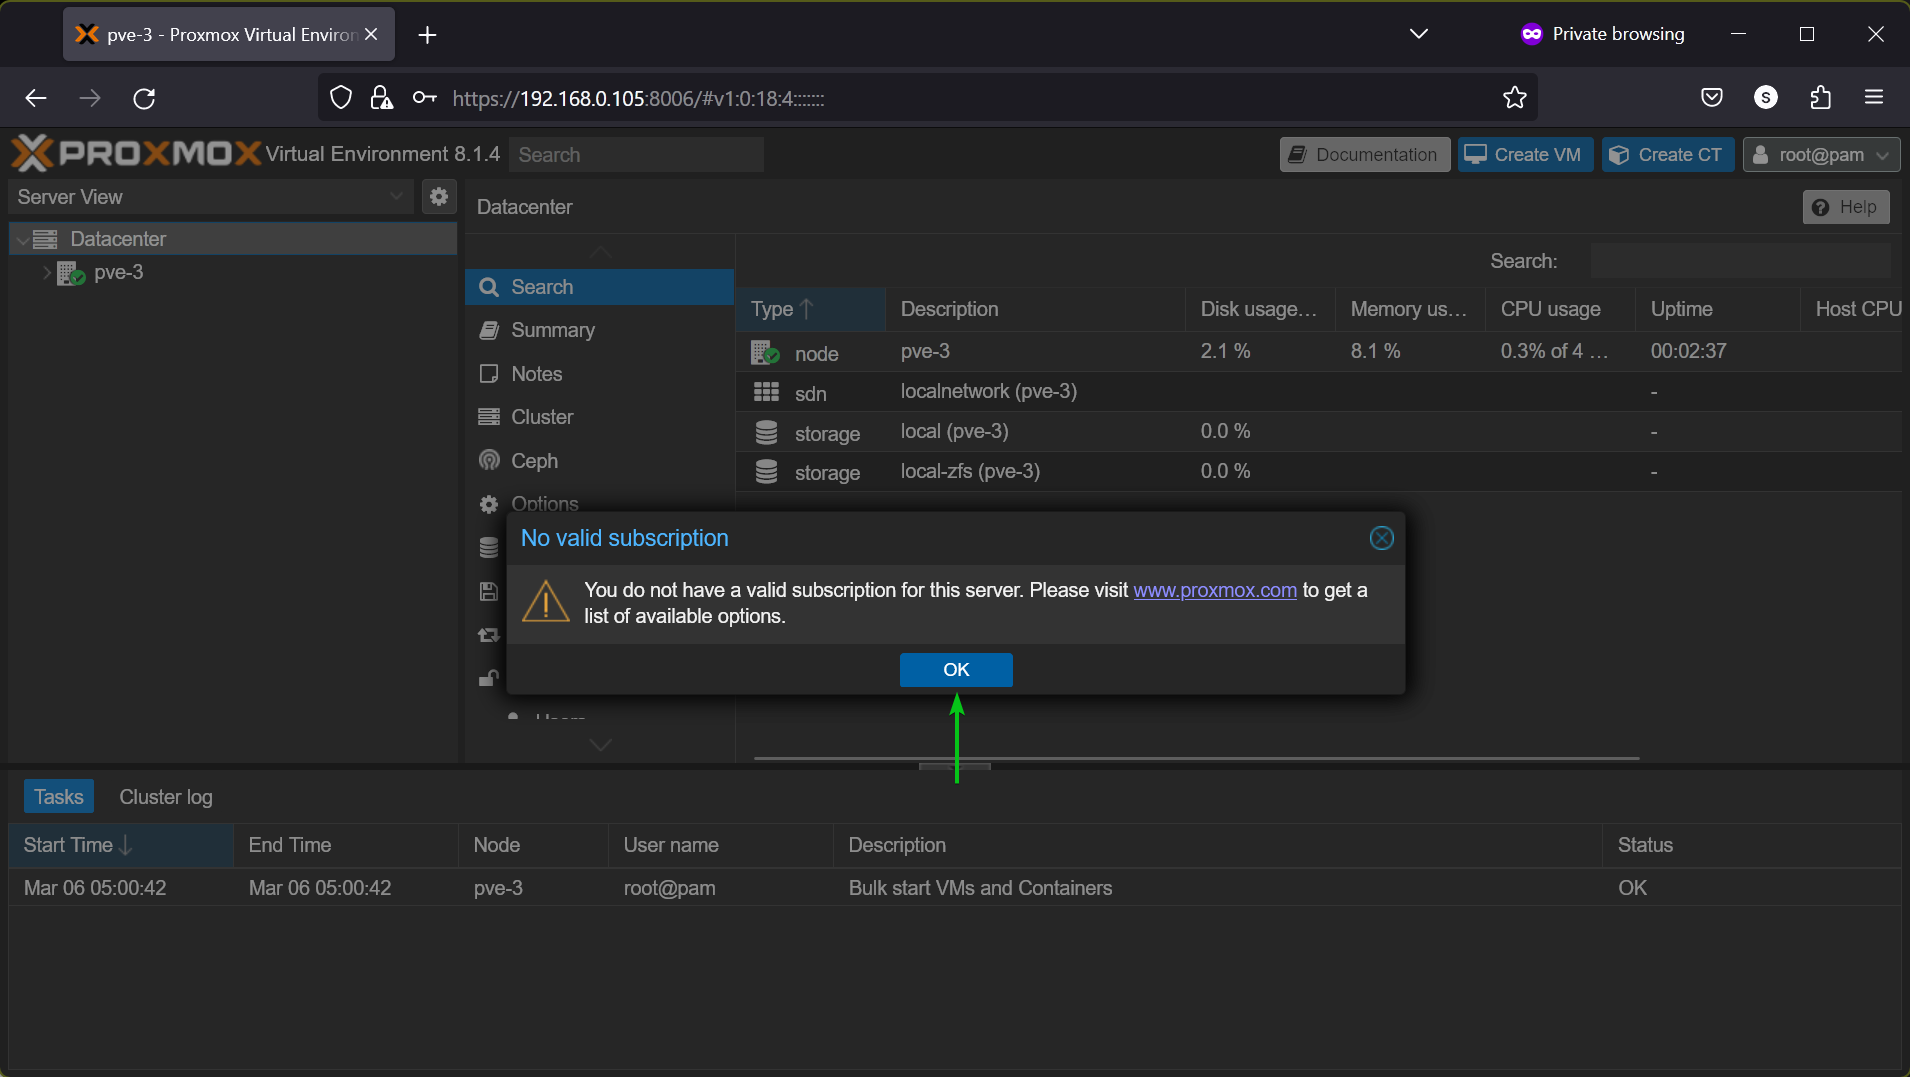Click the replication retweet menu icon
The image size is (1910, 1077).
pos(488,635)
